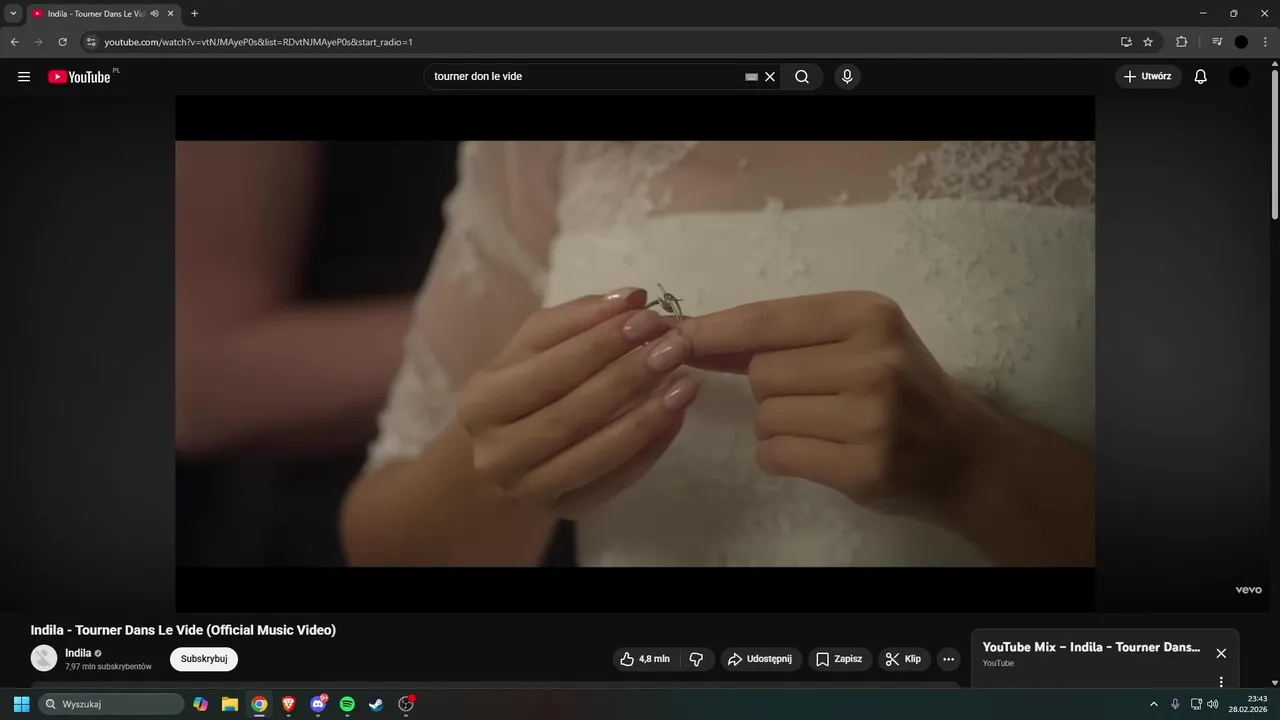
Task: Switch to Chrome in taskbar
Action: click(x=259, y=704)
